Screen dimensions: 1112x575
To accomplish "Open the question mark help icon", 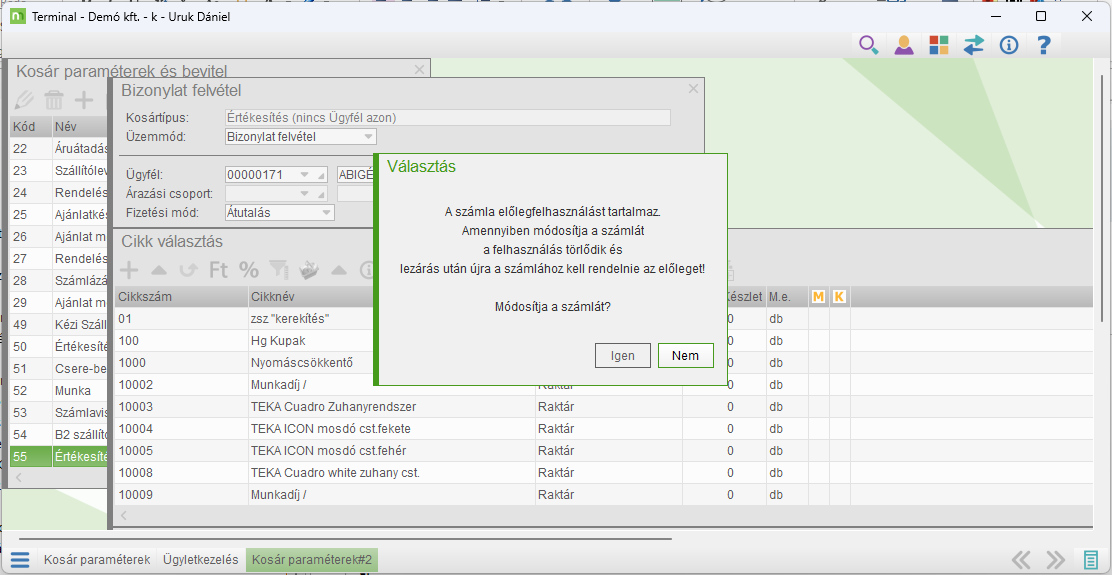I will (1043, 45).
